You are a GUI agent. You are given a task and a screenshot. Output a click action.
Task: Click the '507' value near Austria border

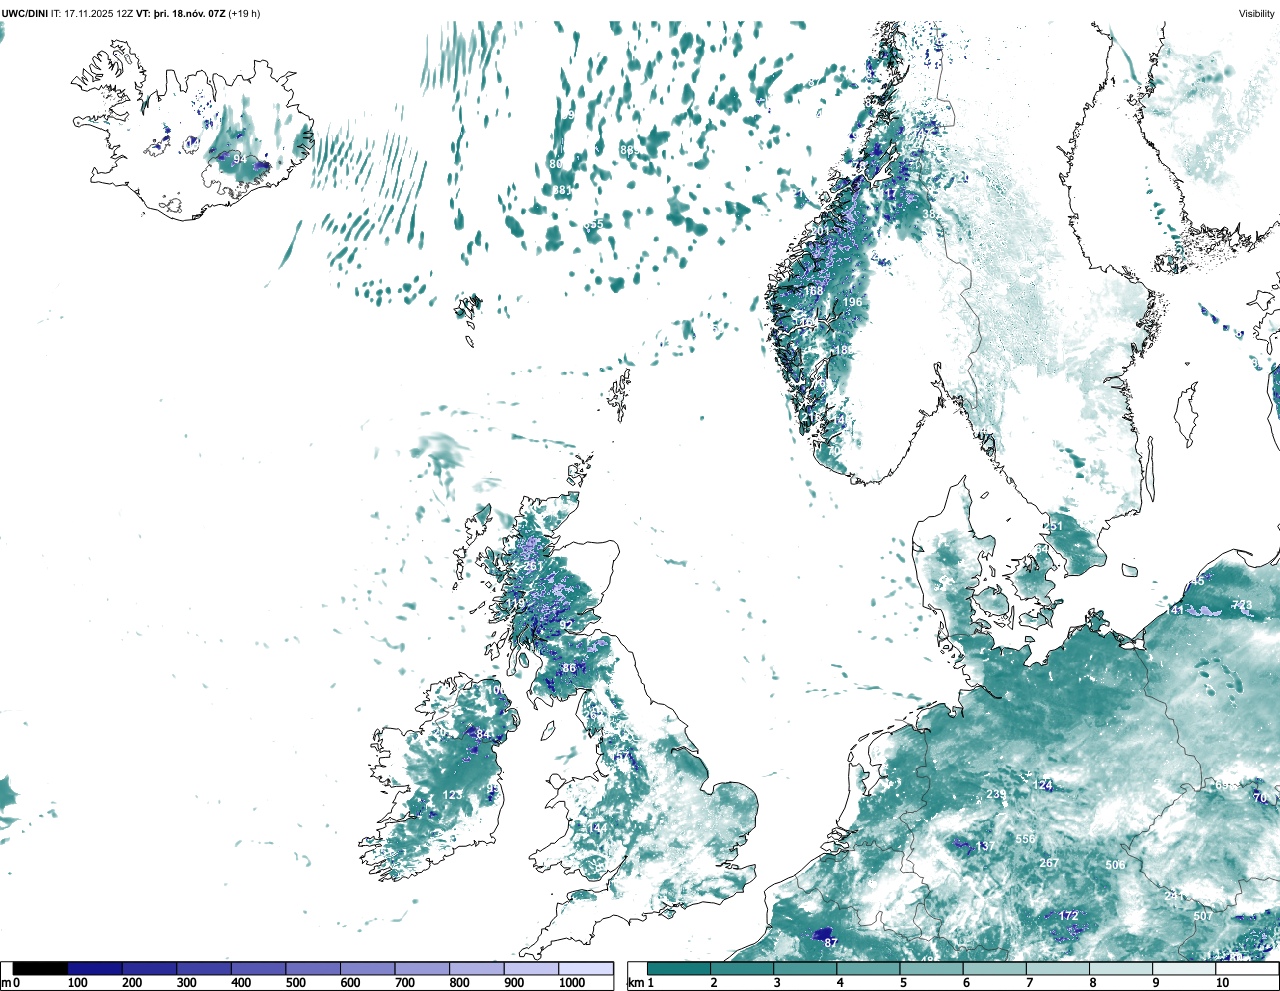[x=1203, y=916]
